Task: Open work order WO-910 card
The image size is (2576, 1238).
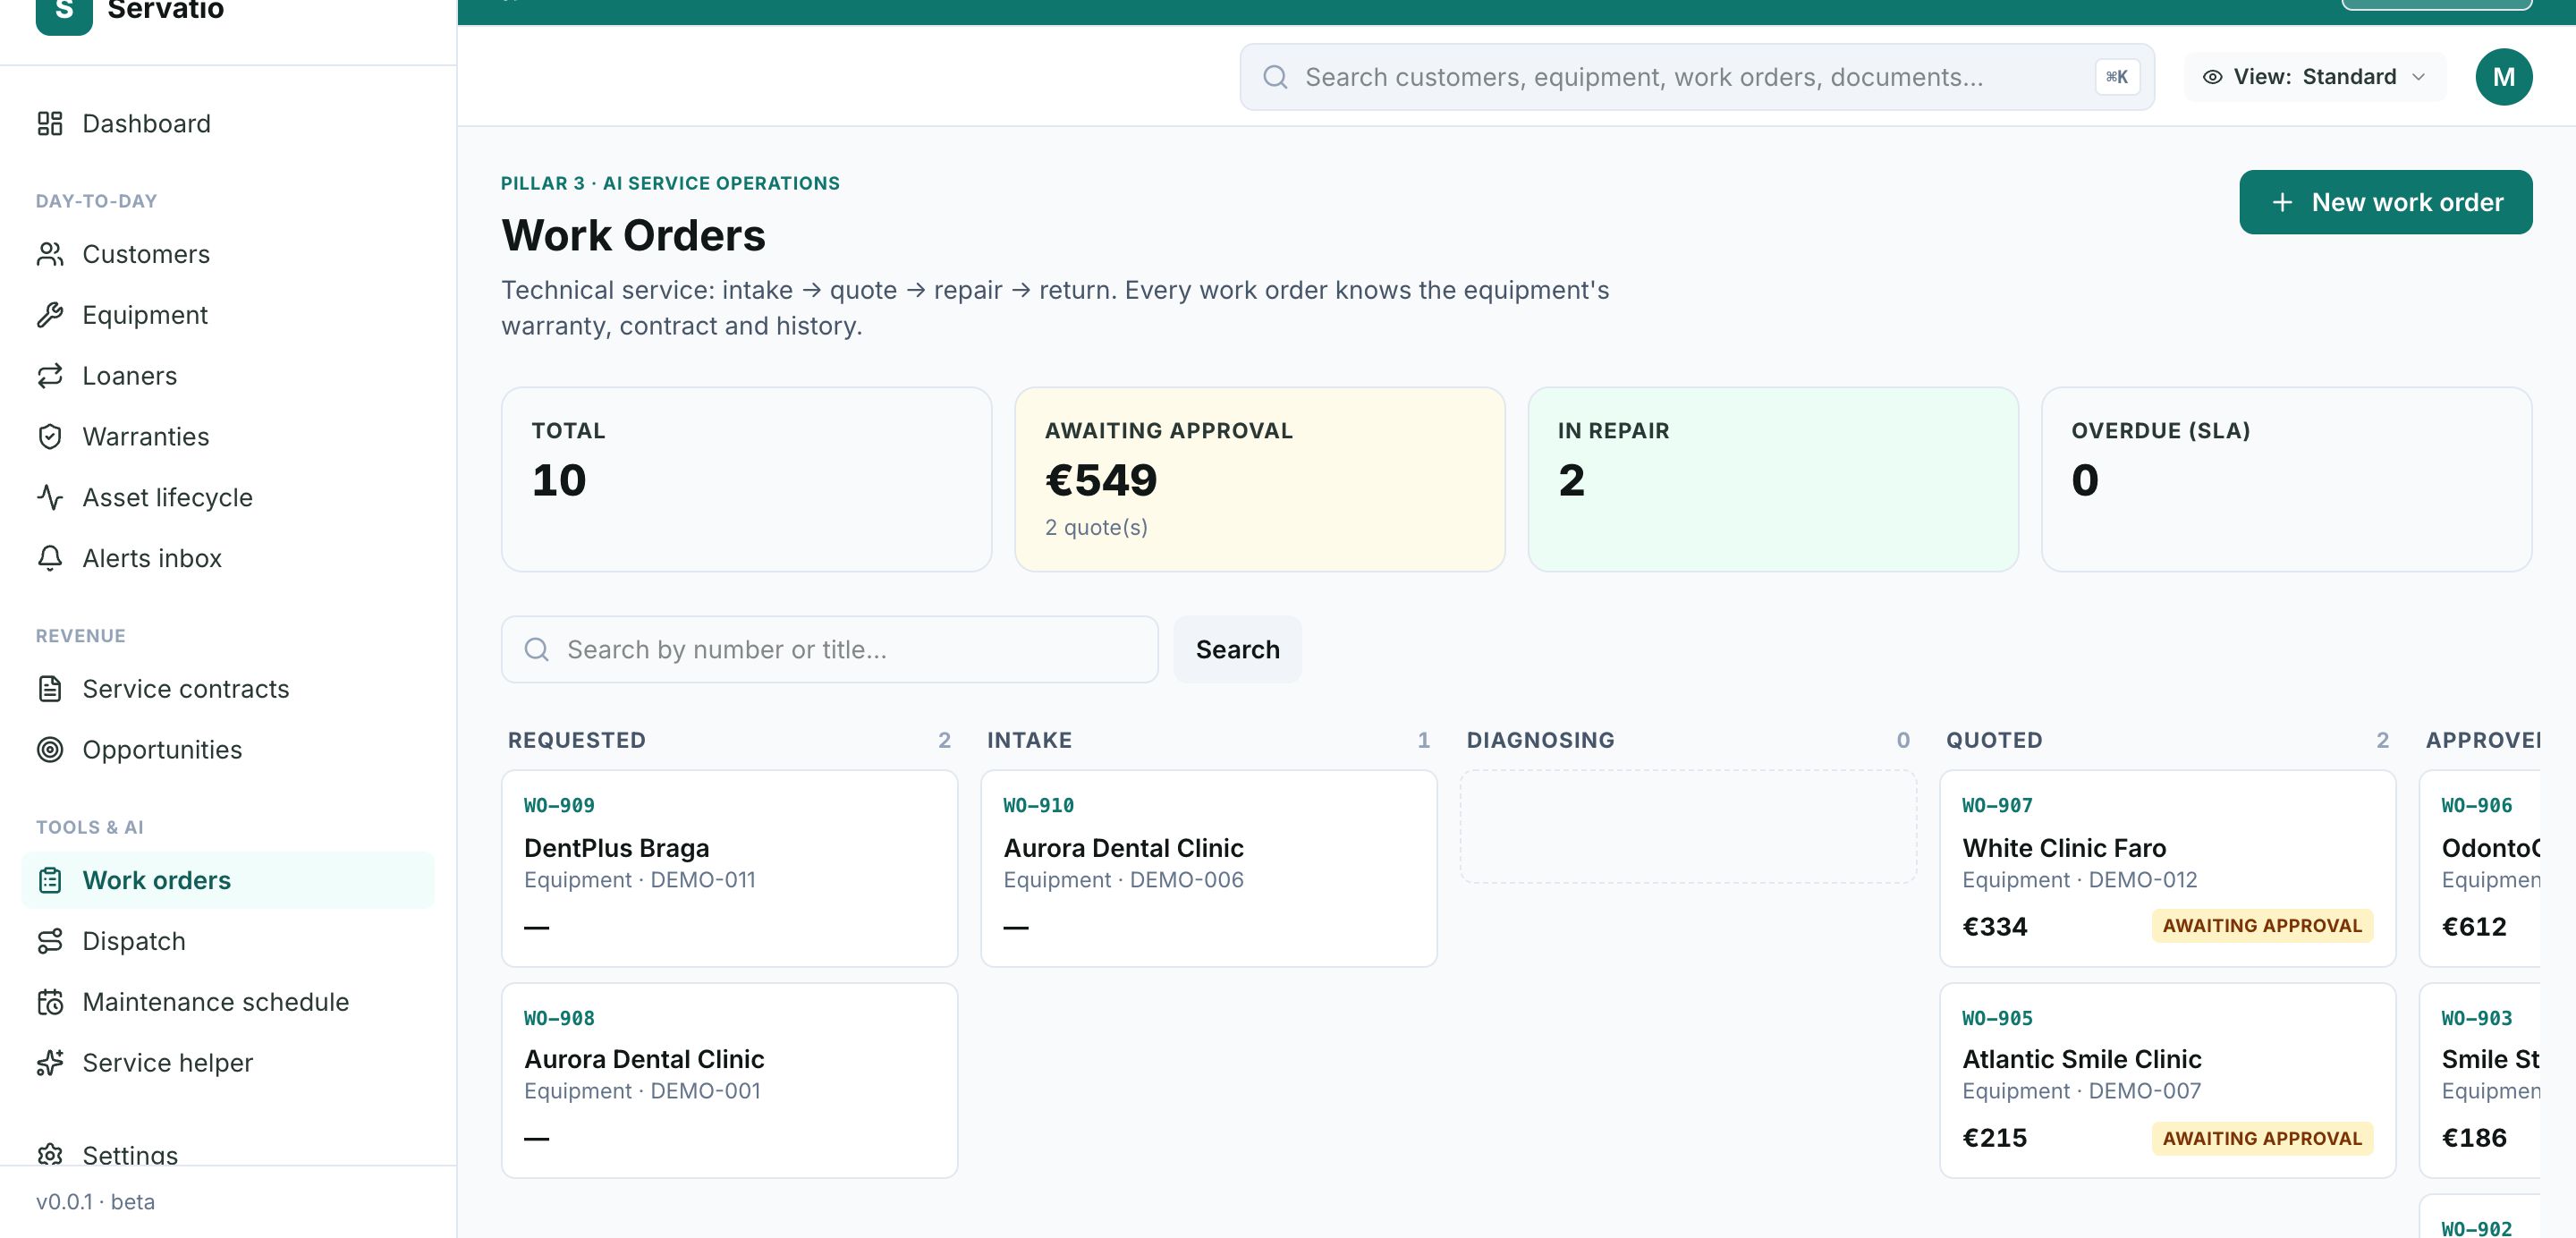Action: tap(1208, 868)
